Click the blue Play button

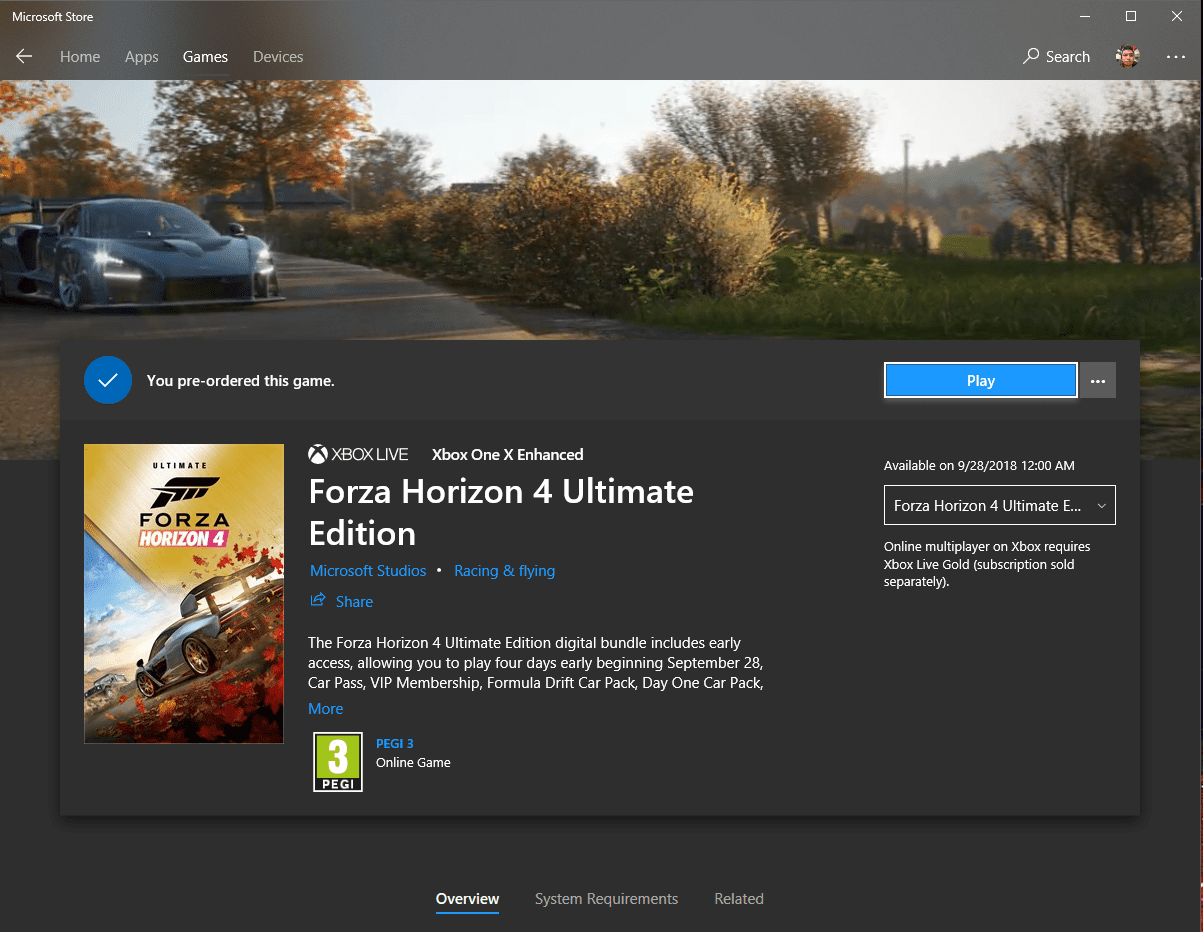point(981,381)
